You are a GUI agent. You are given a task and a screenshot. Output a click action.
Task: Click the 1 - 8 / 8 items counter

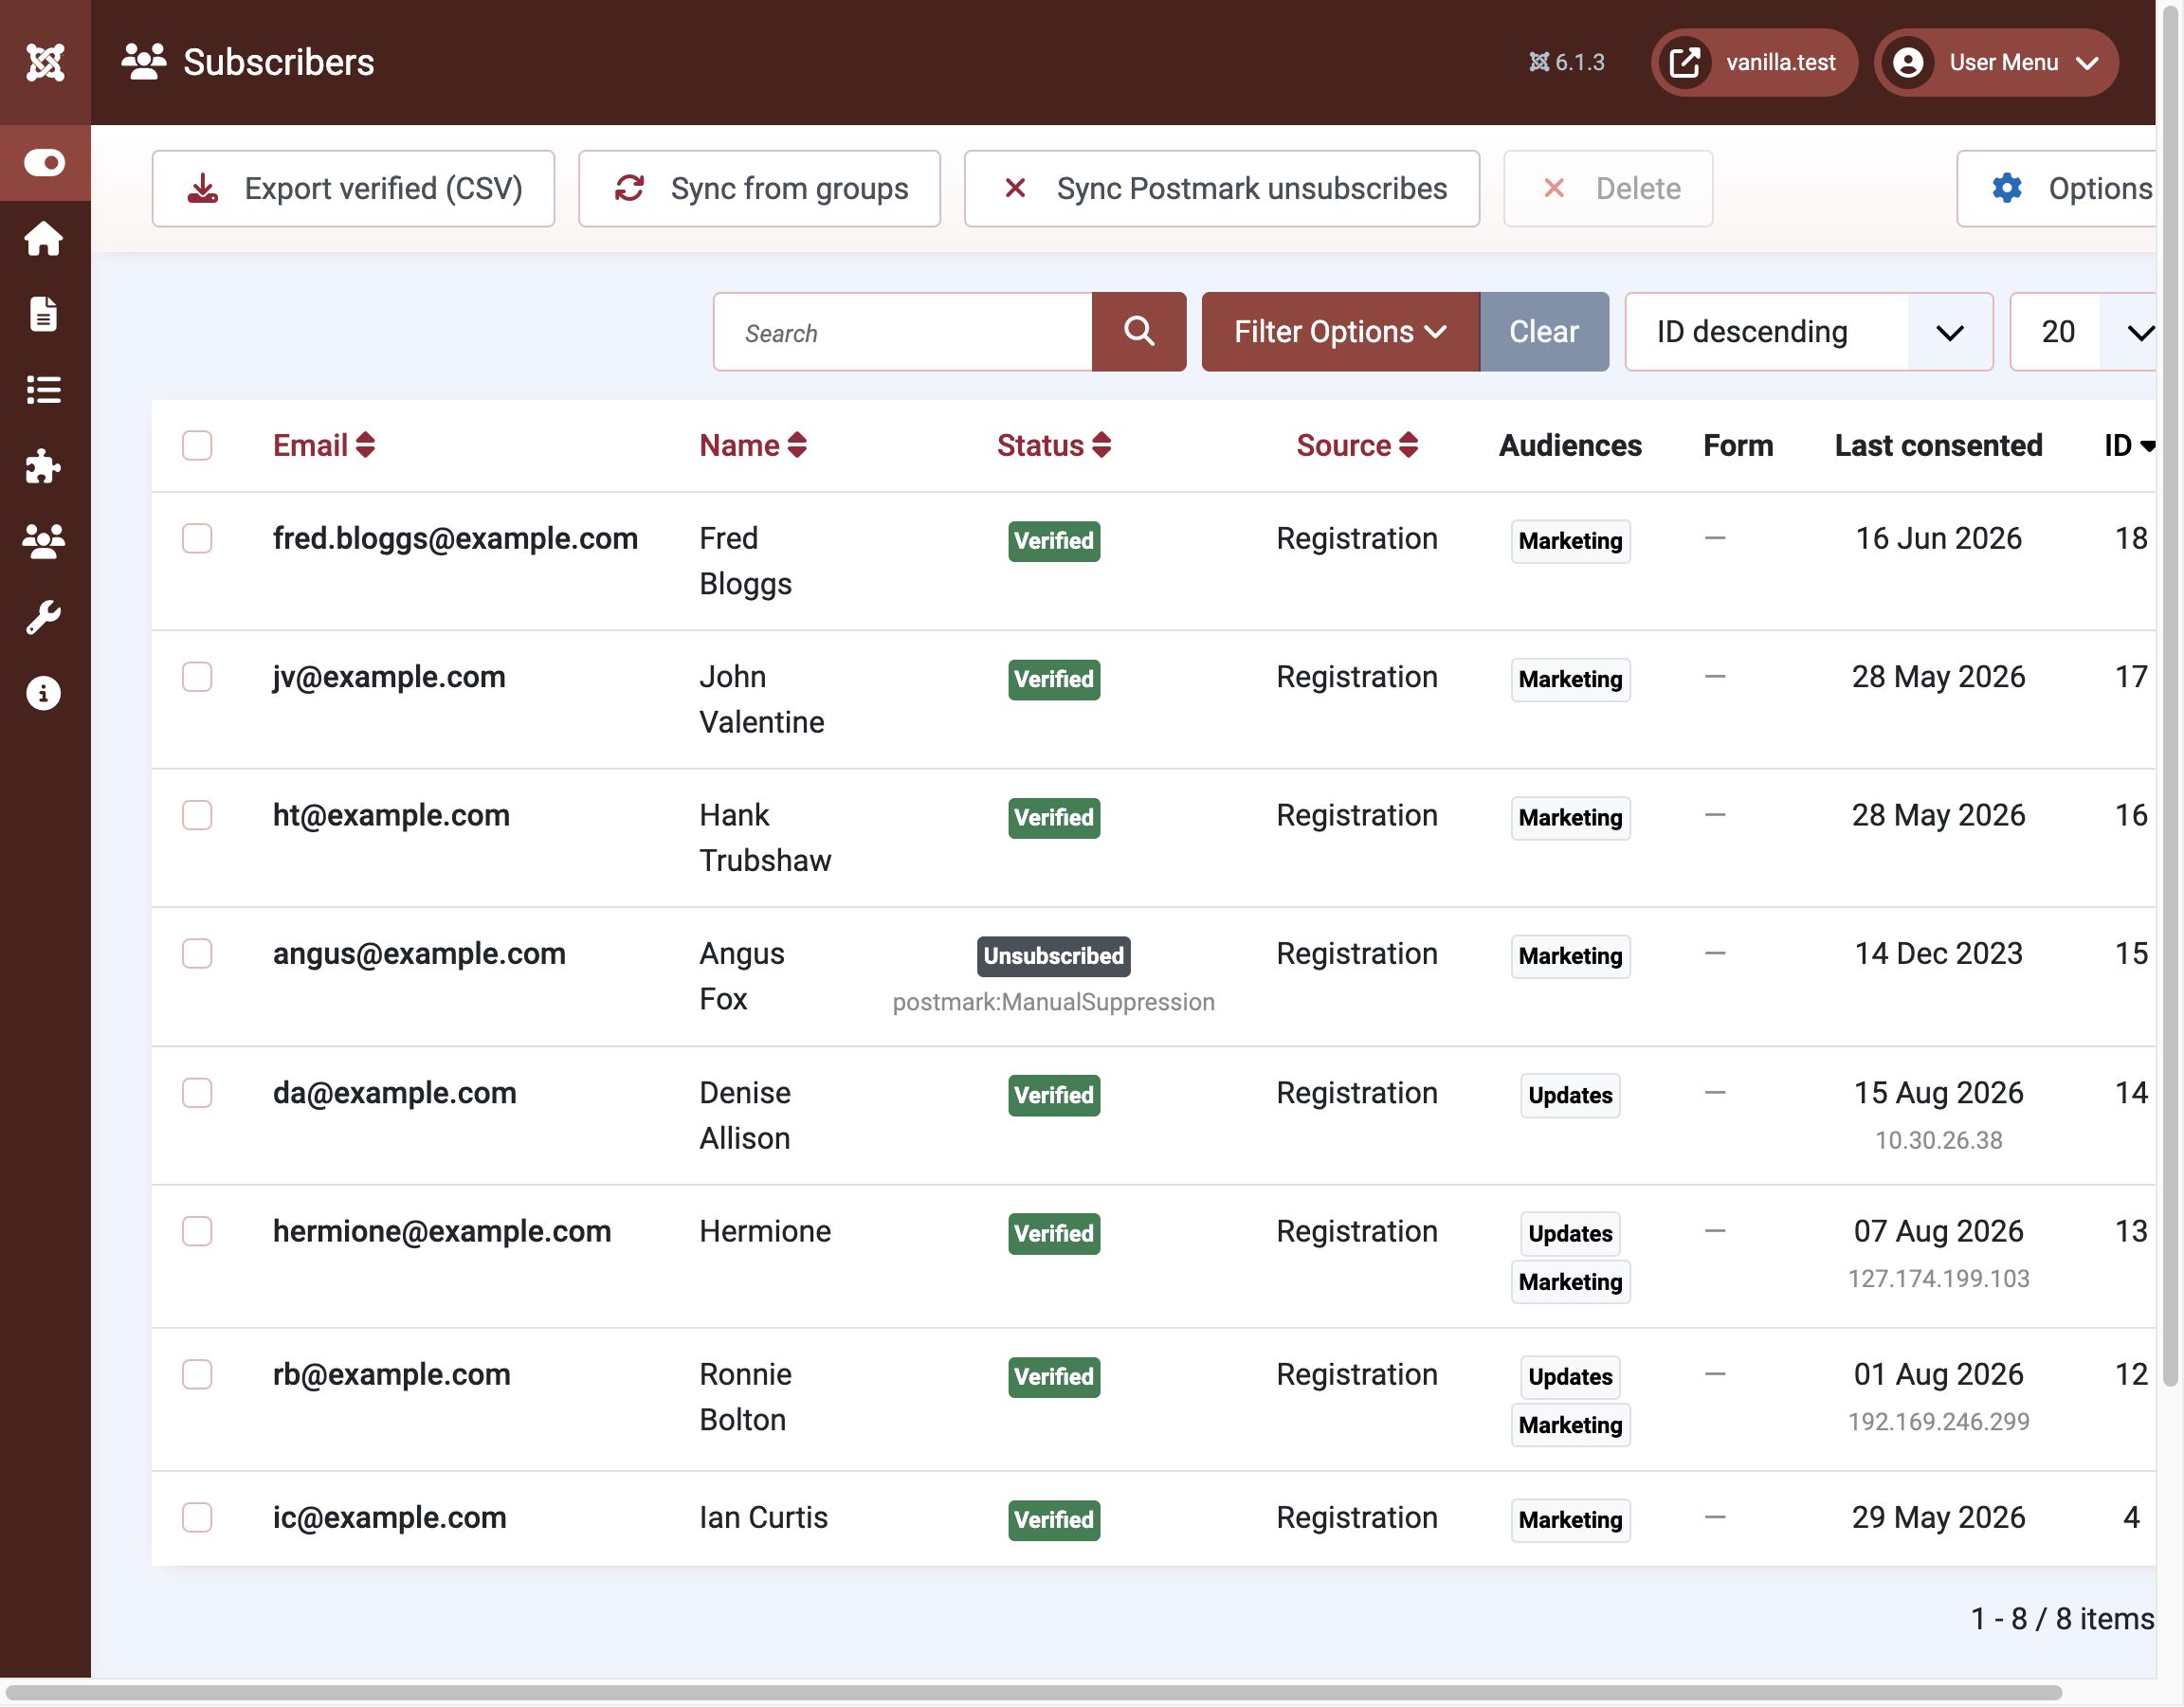(2062, 1619)
